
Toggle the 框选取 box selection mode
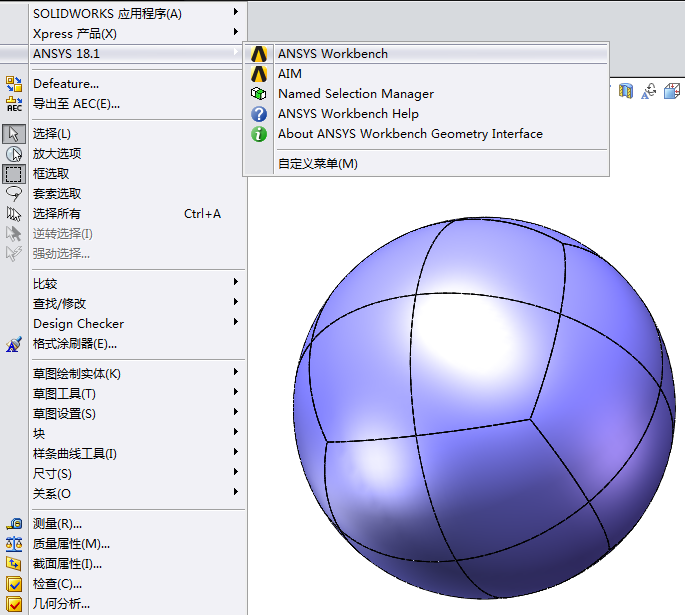click(14, 174)
